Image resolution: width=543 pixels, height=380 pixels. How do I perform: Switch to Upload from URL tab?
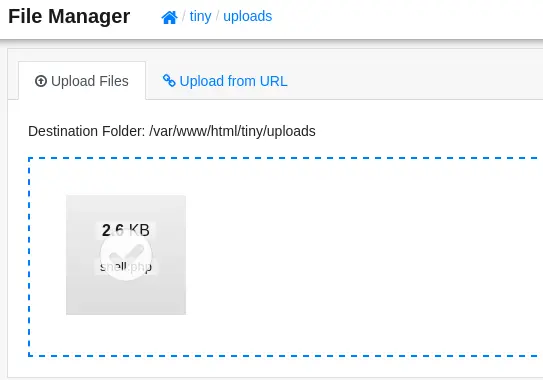tap(225, 81)
